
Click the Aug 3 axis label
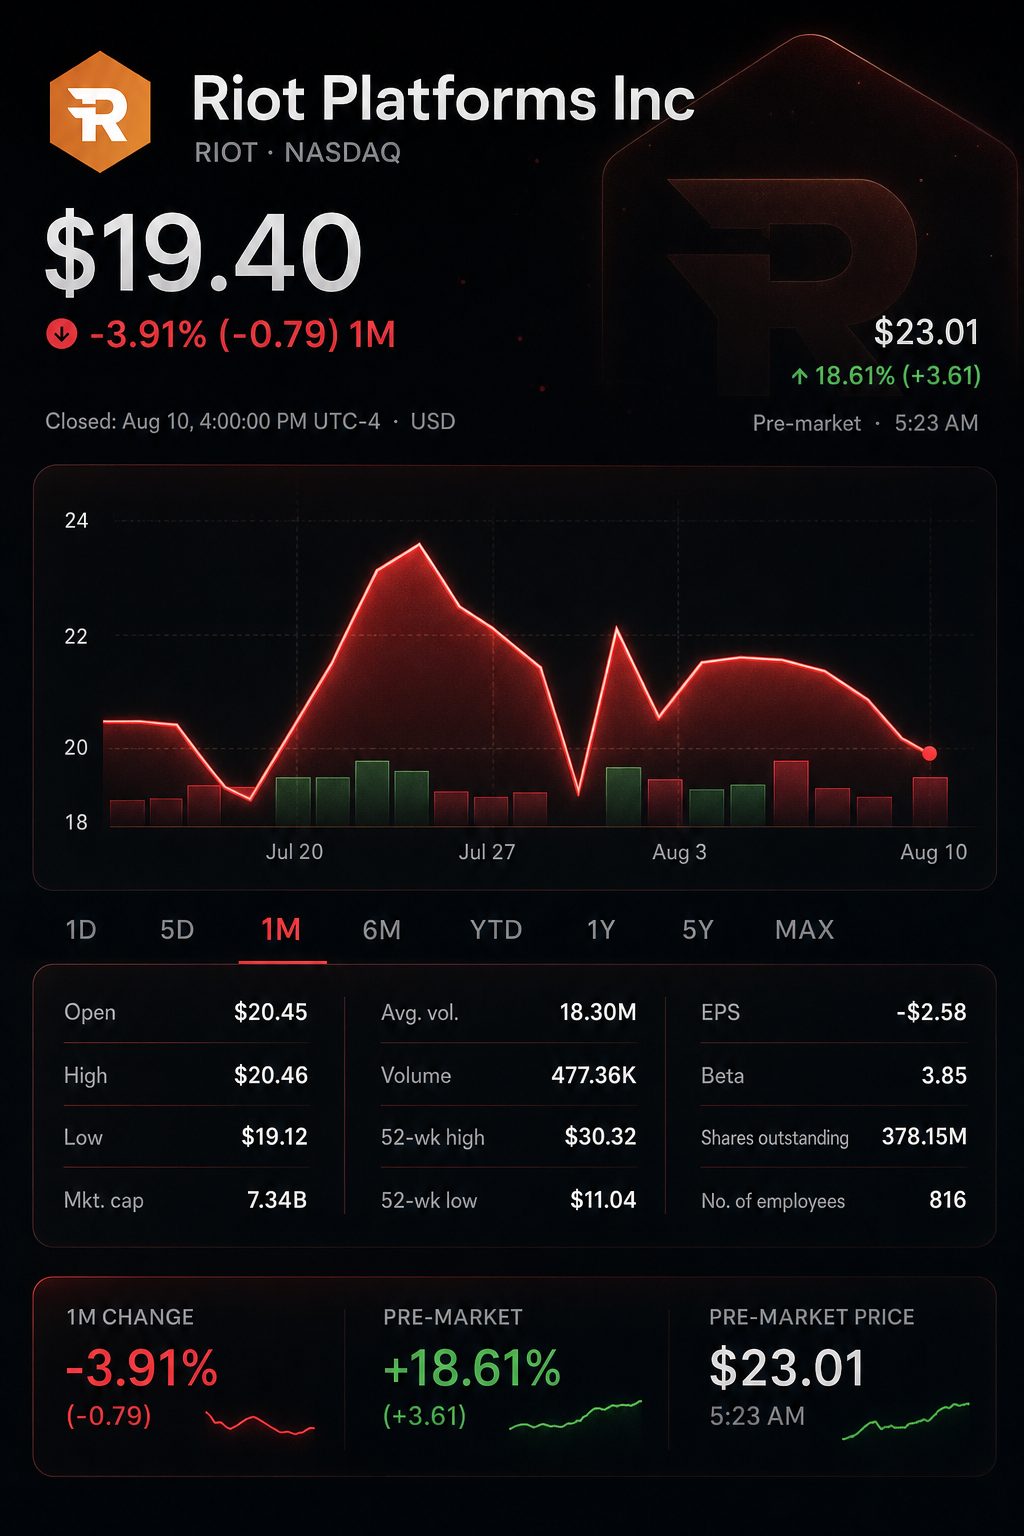pyautogui.click(x=679, y=852)
